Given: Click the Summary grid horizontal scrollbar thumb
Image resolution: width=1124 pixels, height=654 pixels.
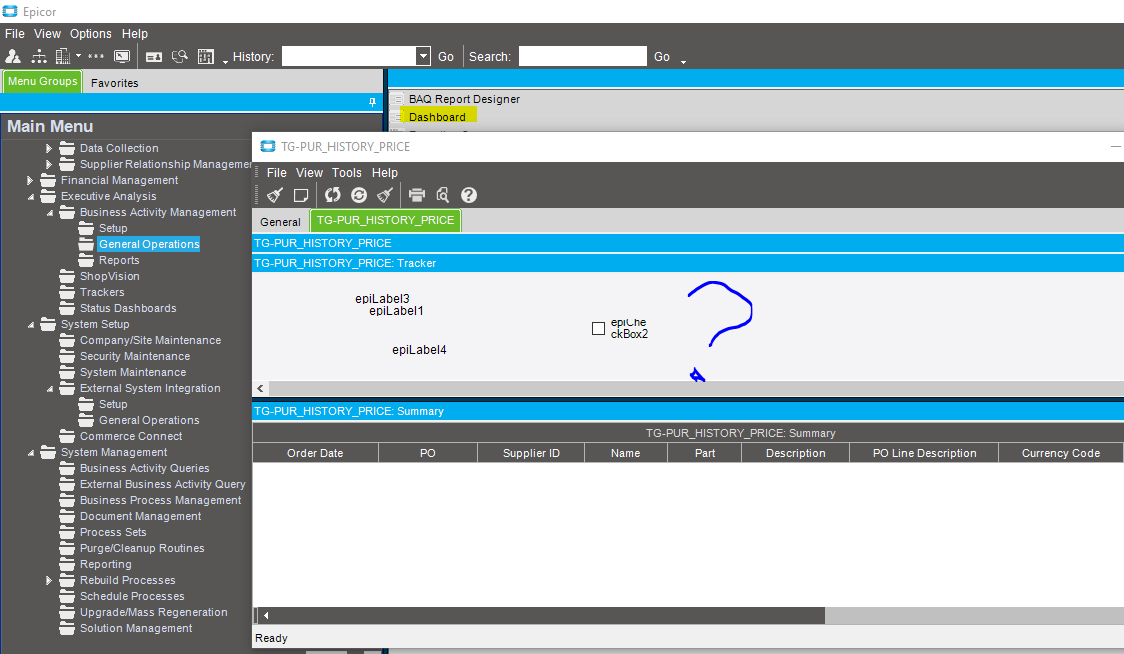Looking at the screenshot, I should 548,615.
